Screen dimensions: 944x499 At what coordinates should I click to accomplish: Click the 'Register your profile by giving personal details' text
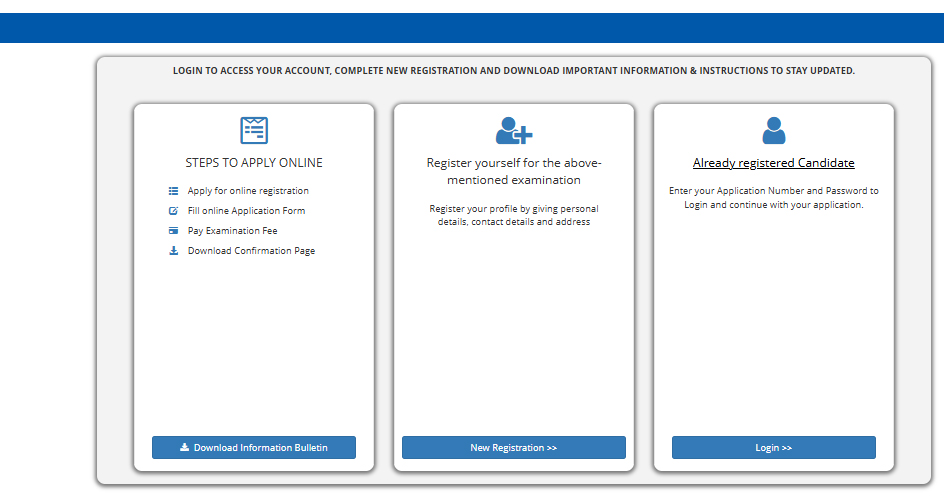point(514,215)
